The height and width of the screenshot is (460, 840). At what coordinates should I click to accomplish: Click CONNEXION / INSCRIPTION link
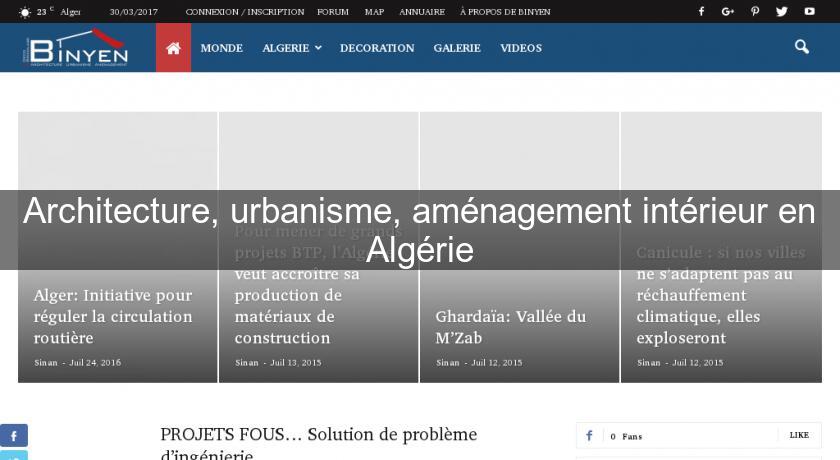click(245, 12)
